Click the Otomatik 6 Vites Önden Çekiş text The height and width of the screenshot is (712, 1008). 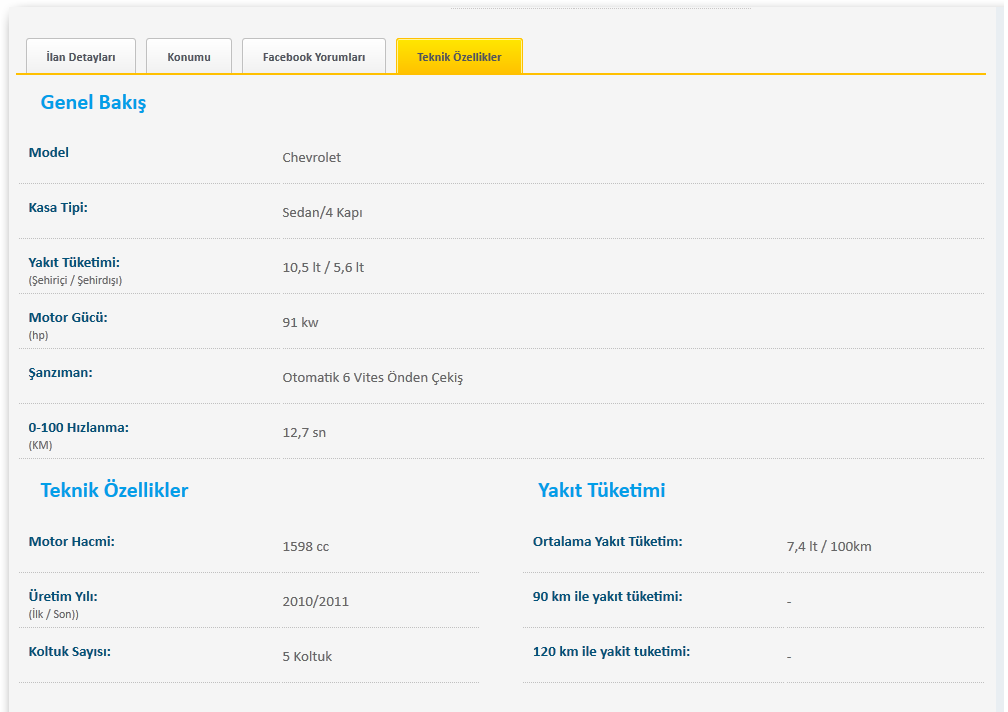372,378
